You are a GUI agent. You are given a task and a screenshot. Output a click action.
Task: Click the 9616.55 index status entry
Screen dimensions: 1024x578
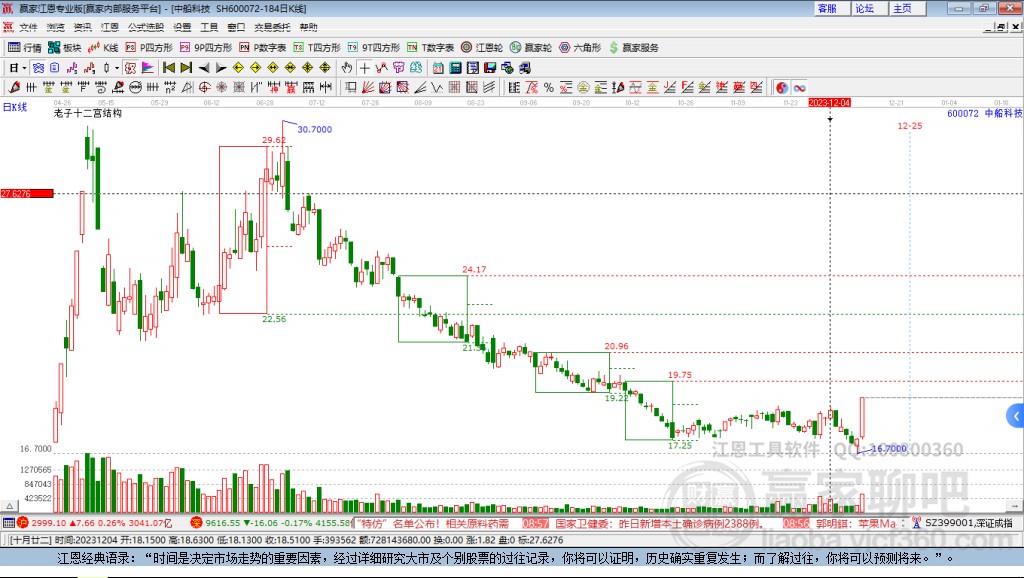coord(272,523)
